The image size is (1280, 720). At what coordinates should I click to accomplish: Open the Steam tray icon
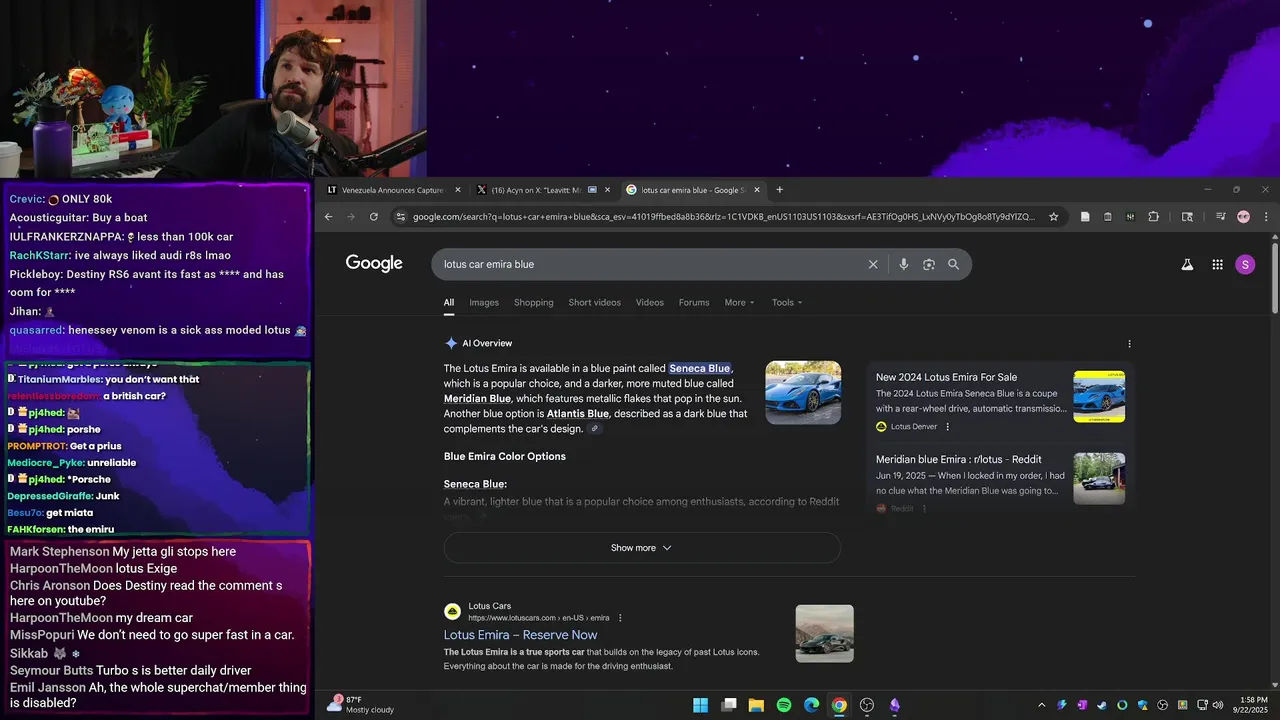coord(1102,705)
